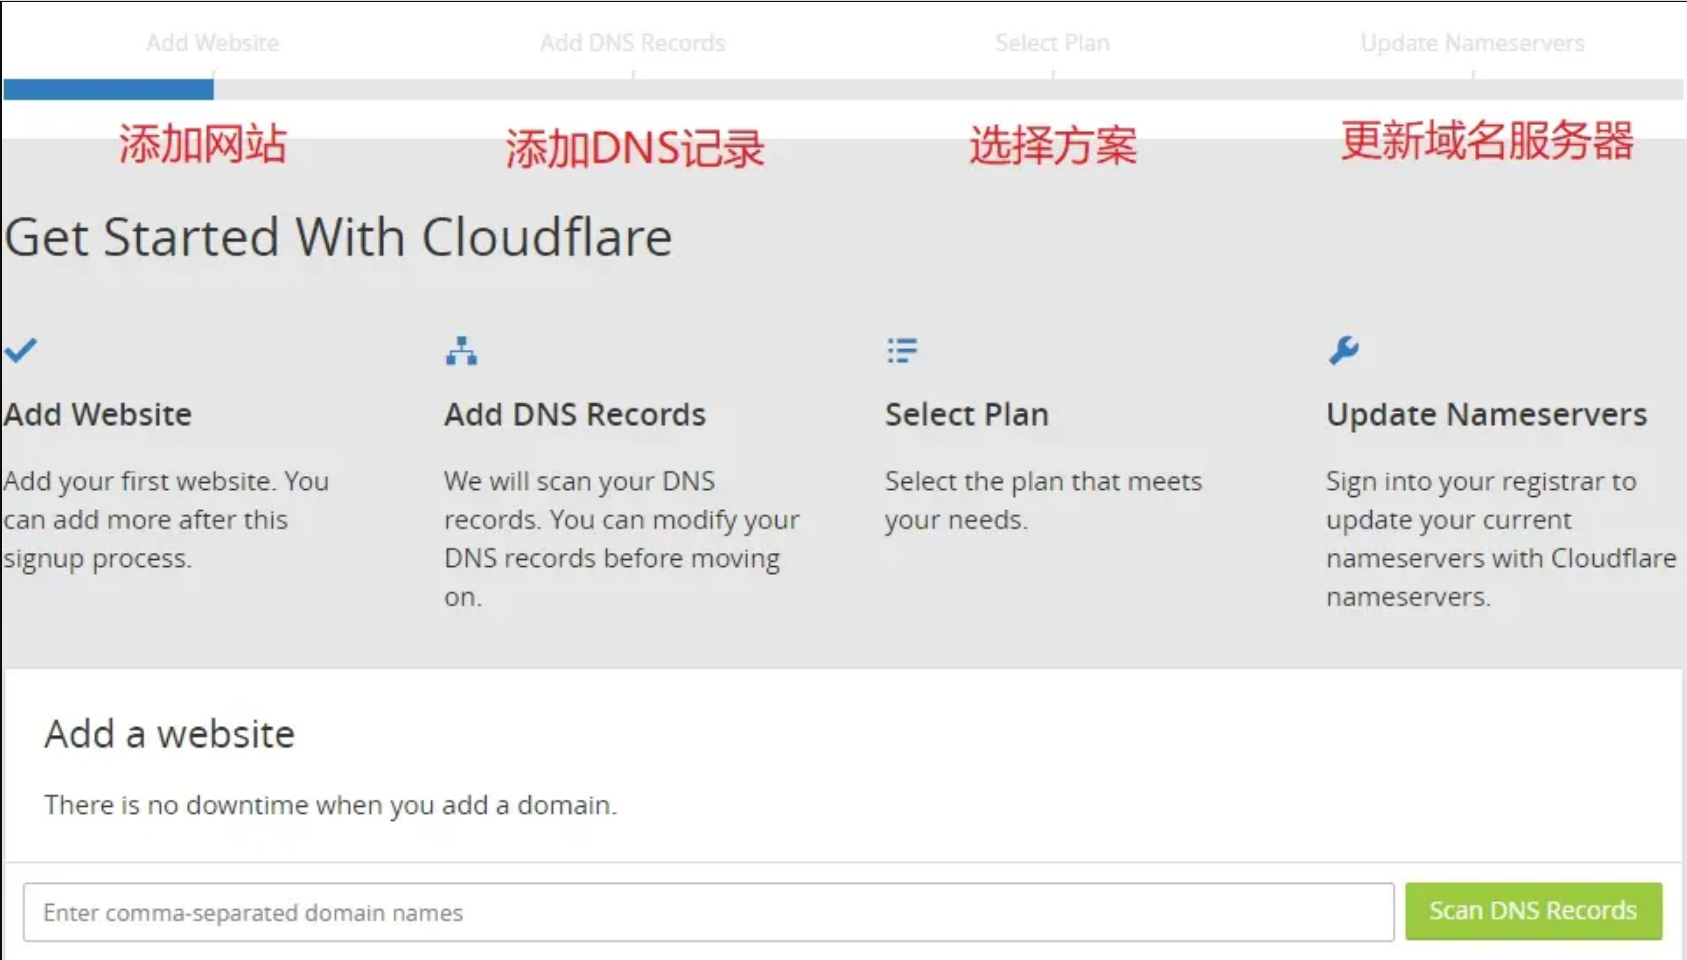Click the 'We will scan your DNS' description
The width and height of the screenshot is (1687, 960).
(622, 539)
